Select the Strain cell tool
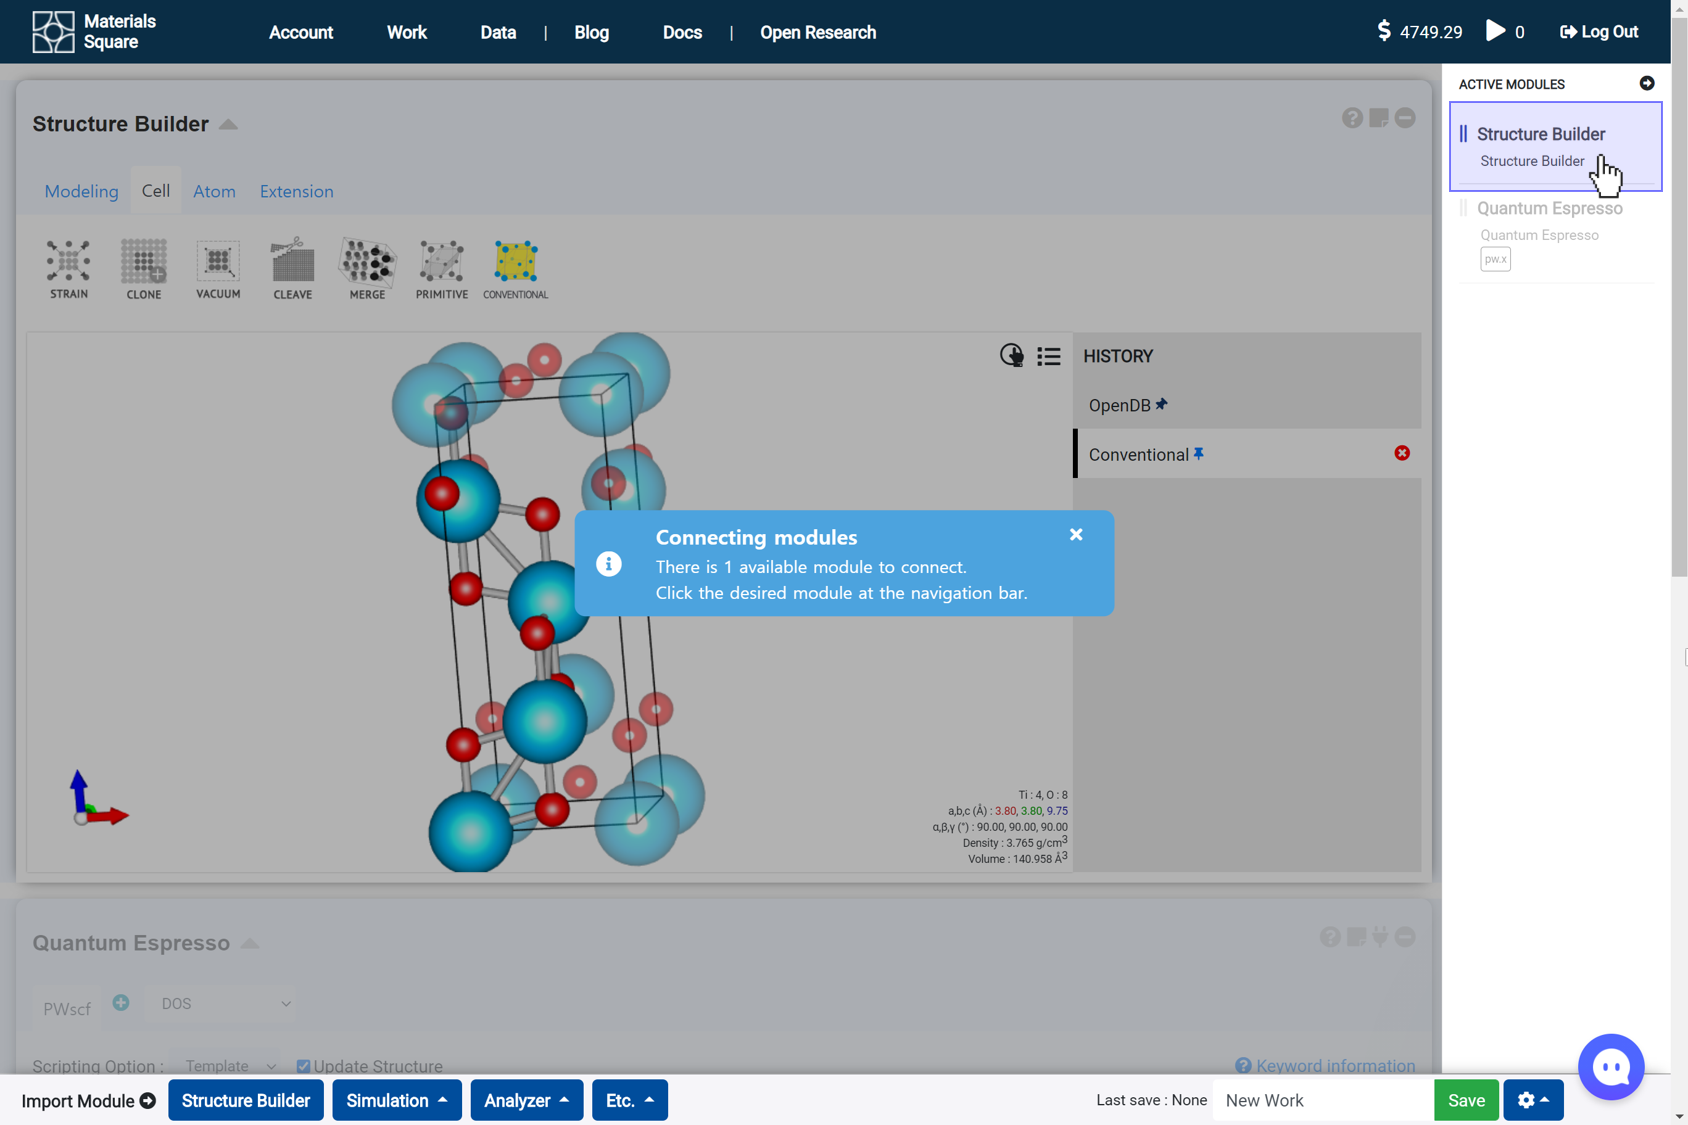This screenshot has height=1125, width=1688. tap(68, 268)
